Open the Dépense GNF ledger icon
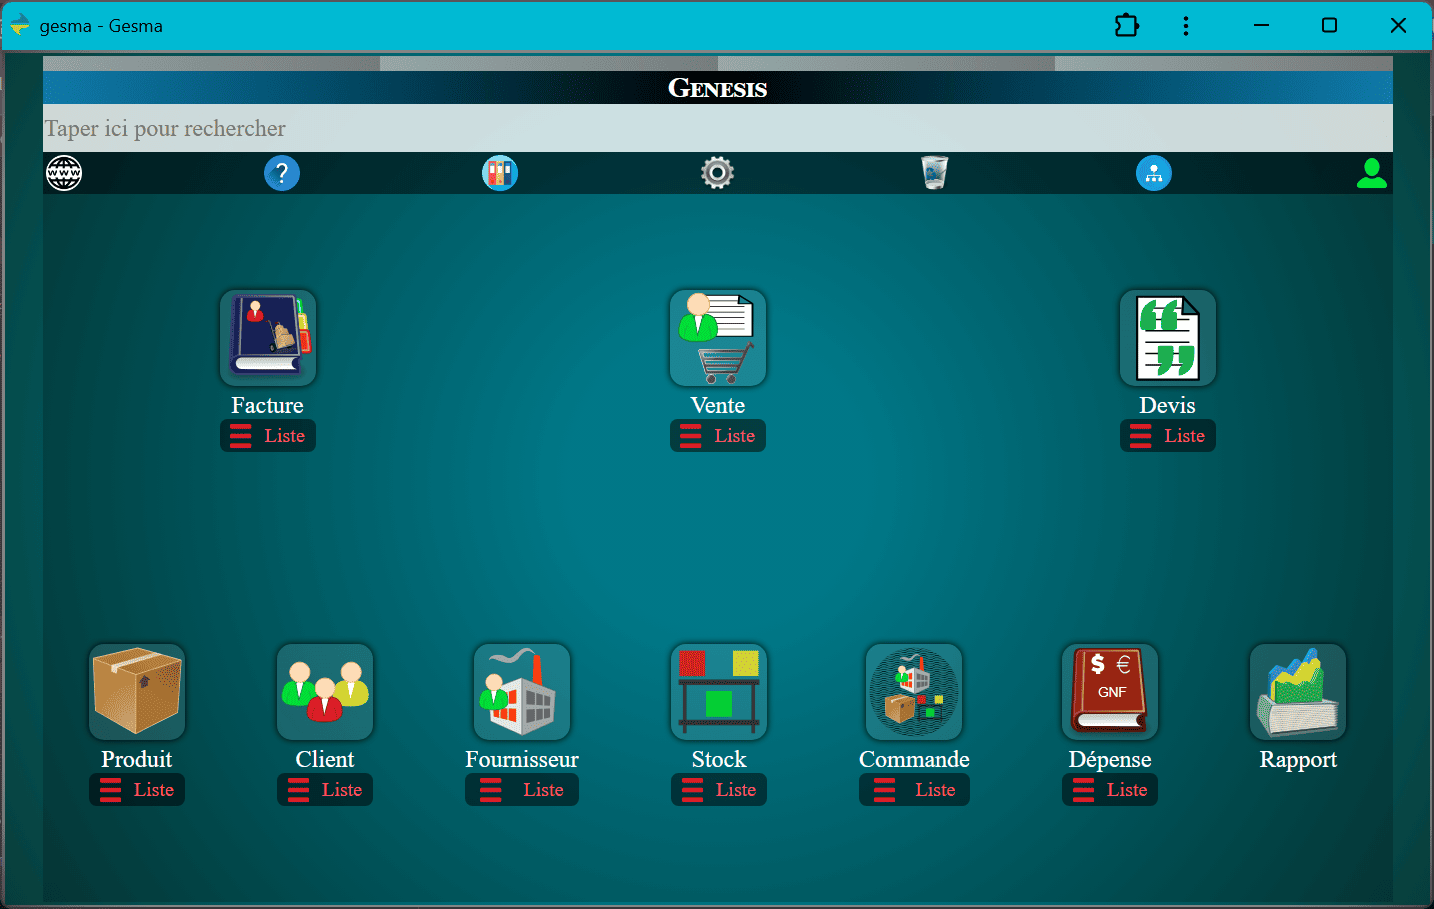This screenshot has width=1434, height=909. tap(1110, 692)
